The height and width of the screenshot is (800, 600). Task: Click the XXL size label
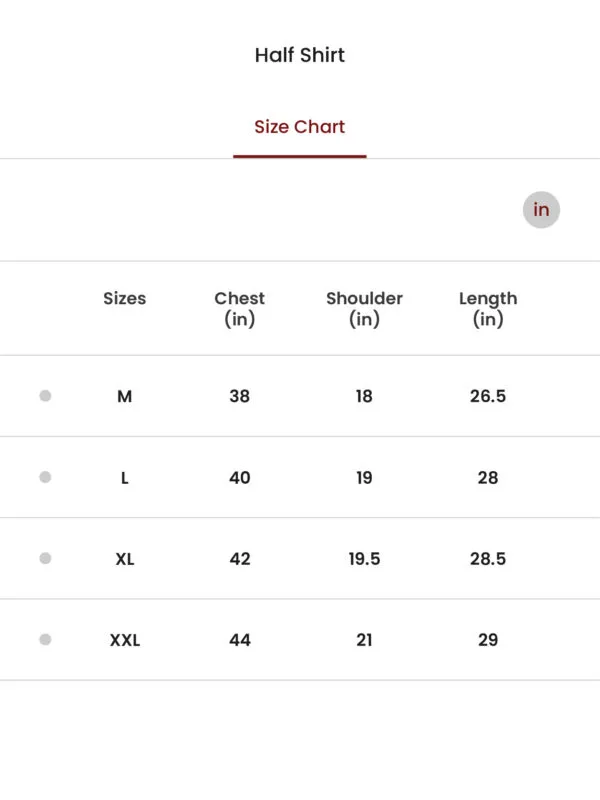[x=125, y=640]
